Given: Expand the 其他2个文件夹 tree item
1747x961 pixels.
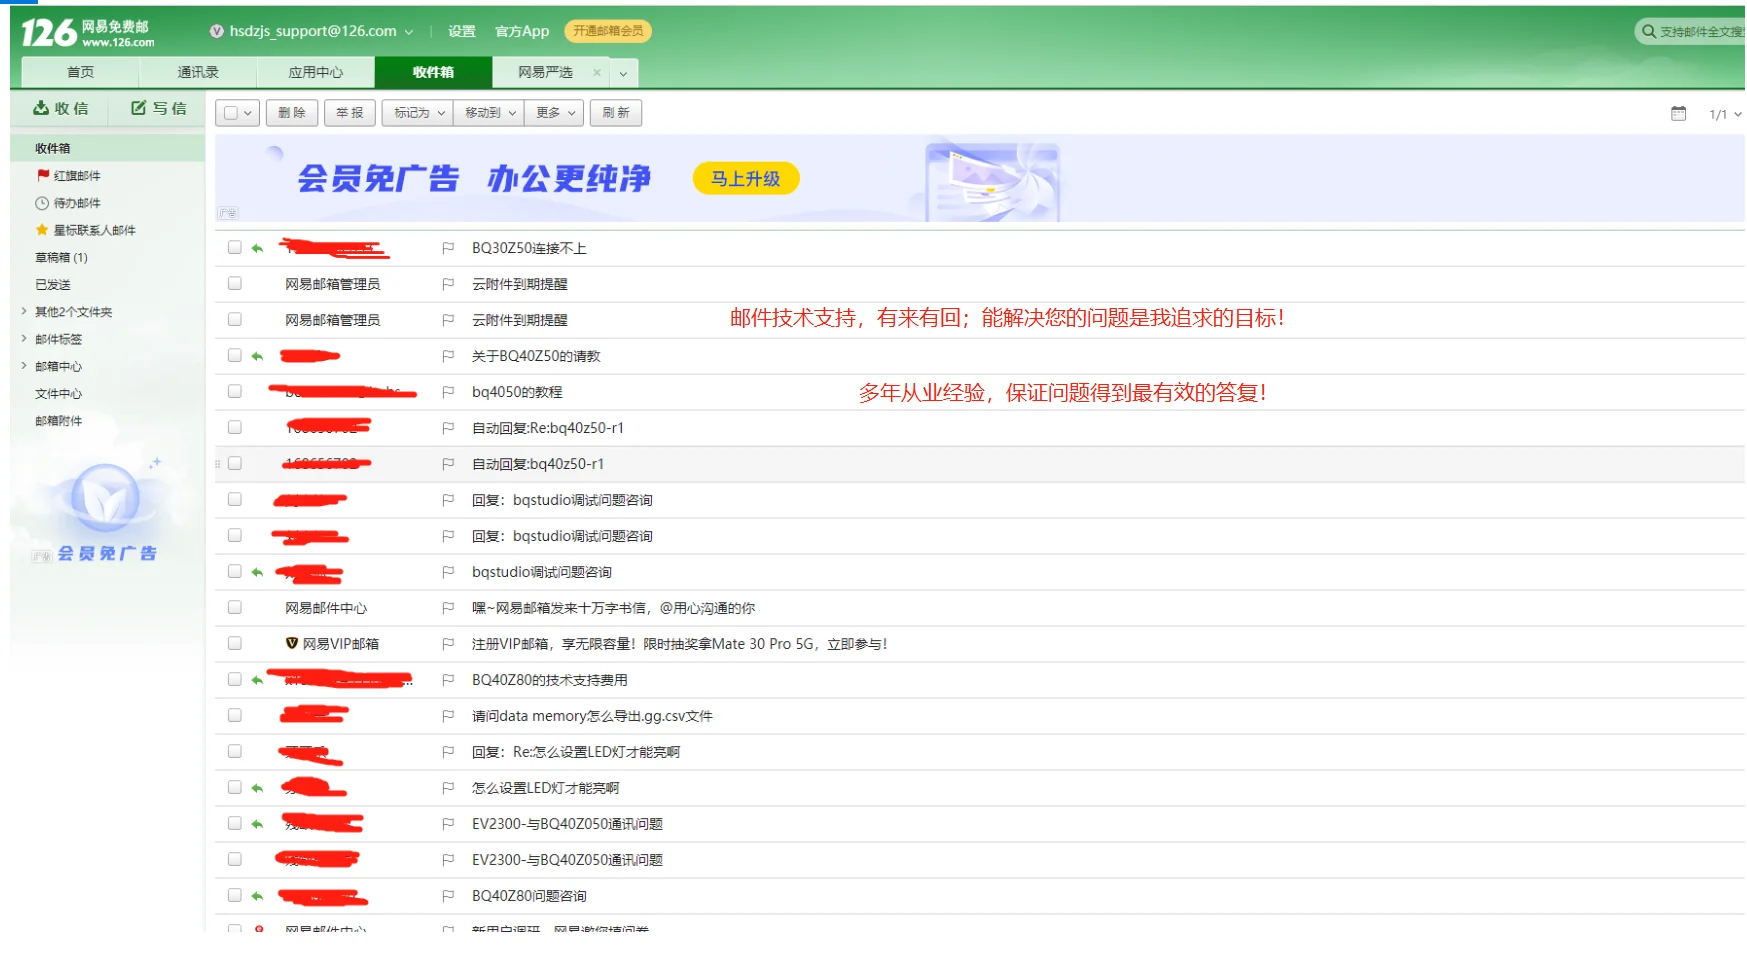Looking at the screenshot, I should [x=24, y=312].
